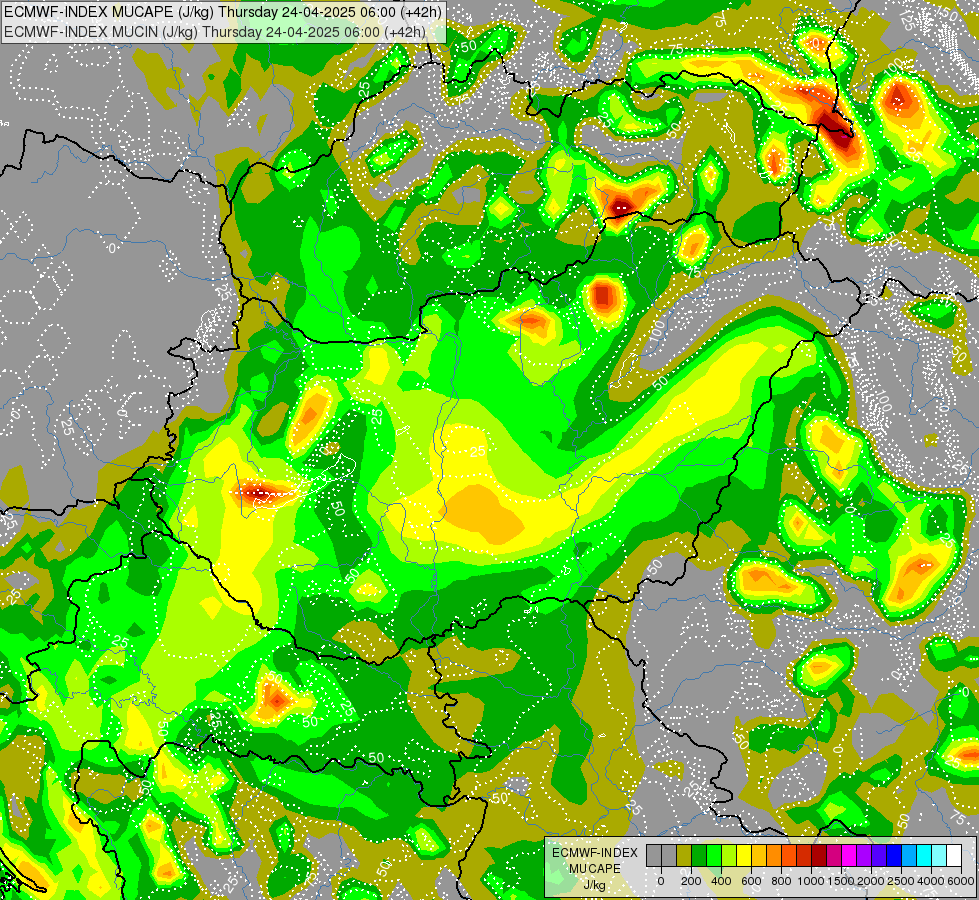Select the dark green legend swatch
The width and height of the screenshot is (979, 900).
[x=699, y=855]
